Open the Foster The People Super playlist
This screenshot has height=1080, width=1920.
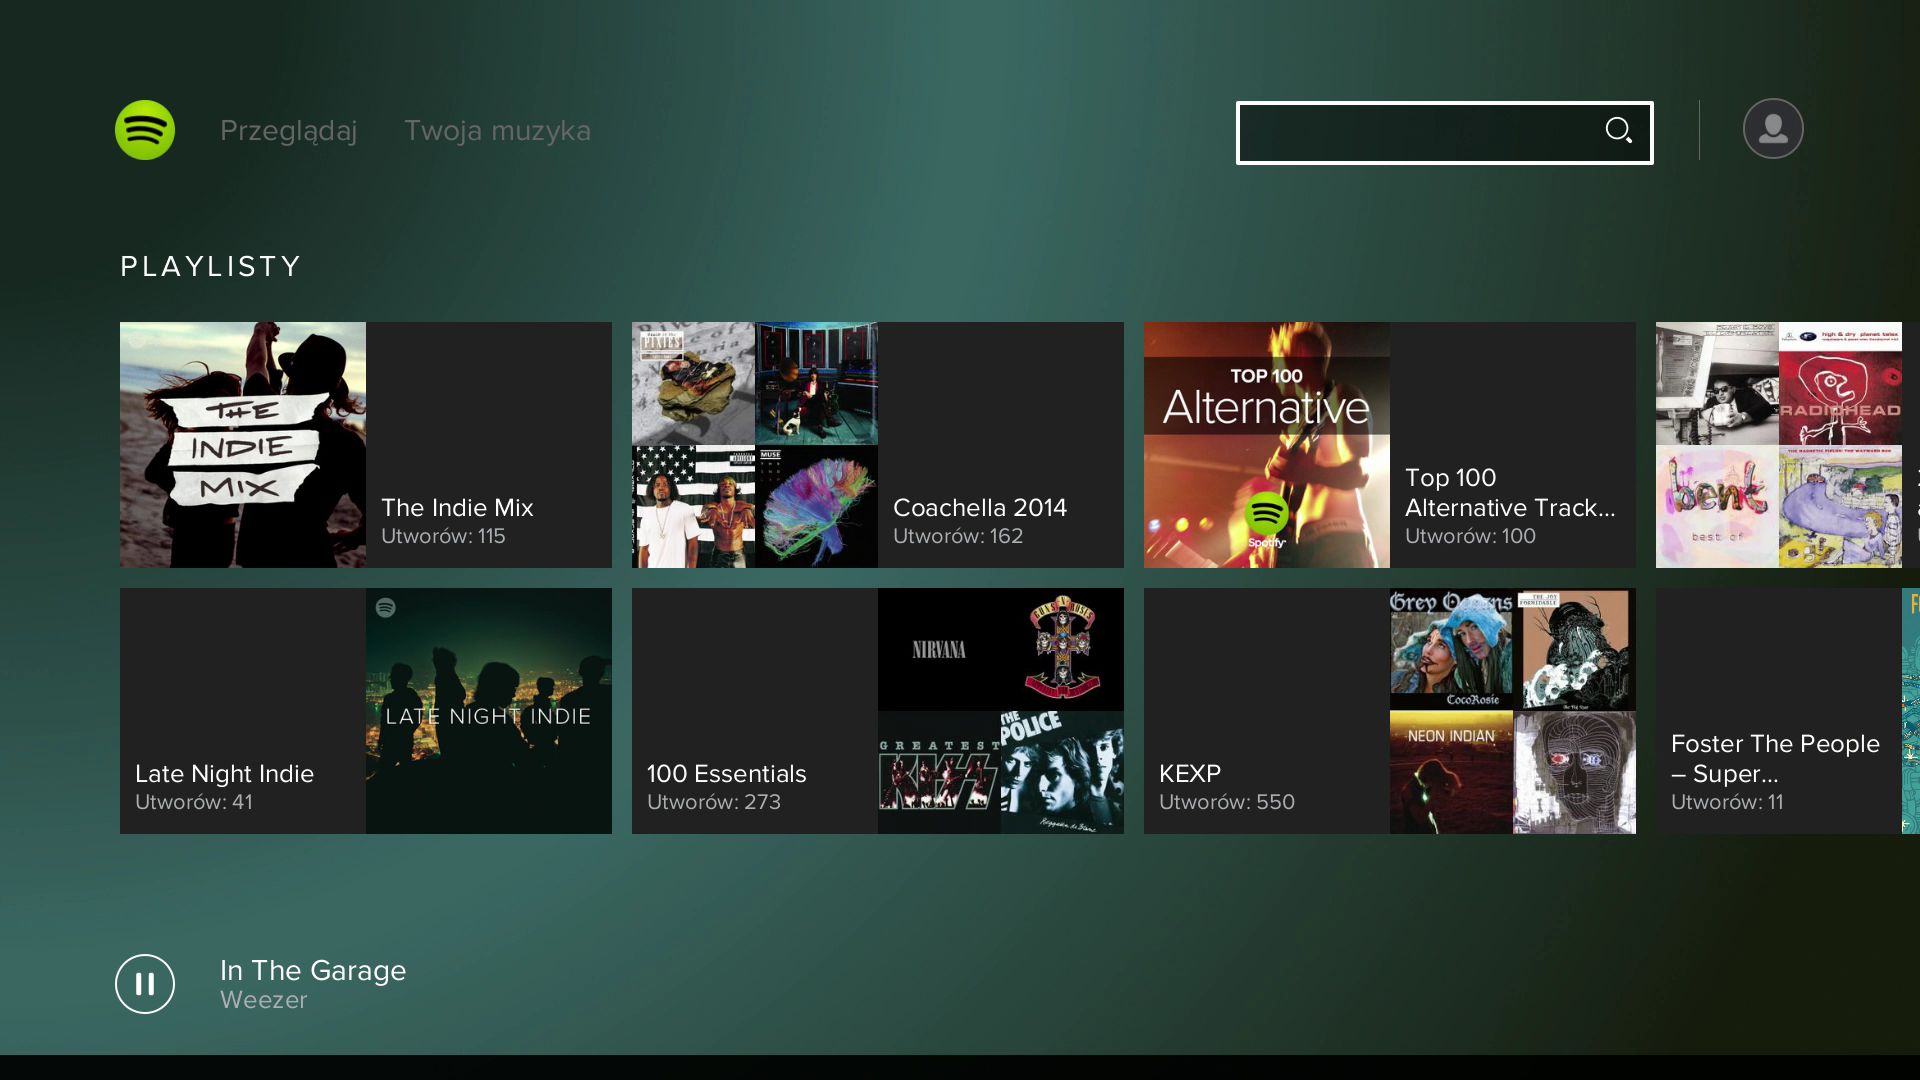pos(1774,758)
